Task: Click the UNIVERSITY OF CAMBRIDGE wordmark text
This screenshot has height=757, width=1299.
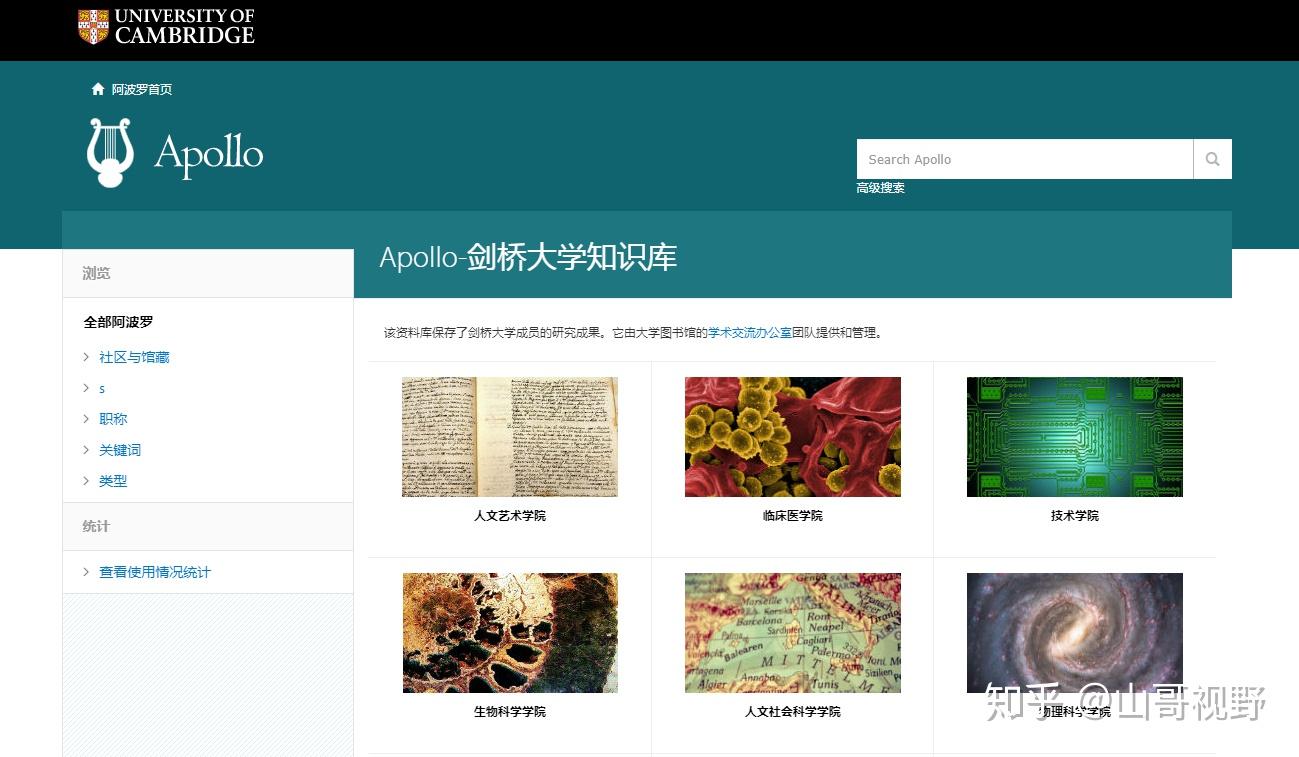Action: point(185,27)
